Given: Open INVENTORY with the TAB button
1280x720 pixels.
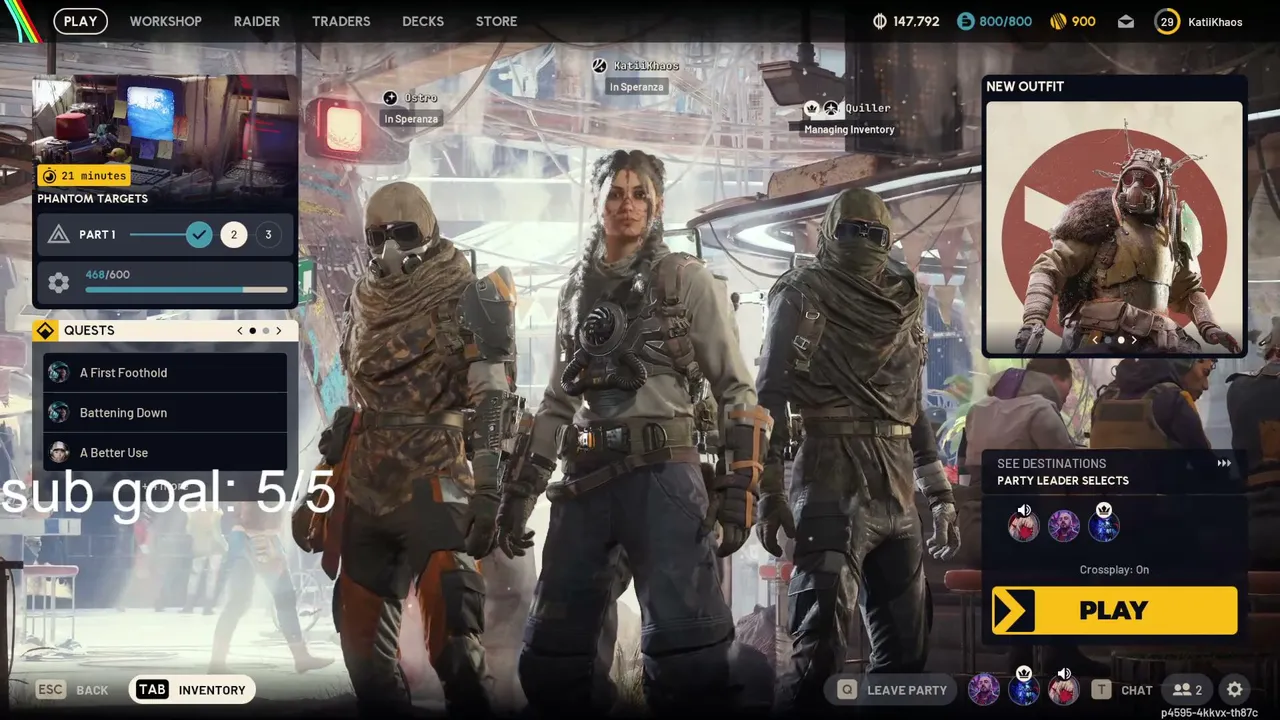Looking at the screenshot, I should pos(192,690).
